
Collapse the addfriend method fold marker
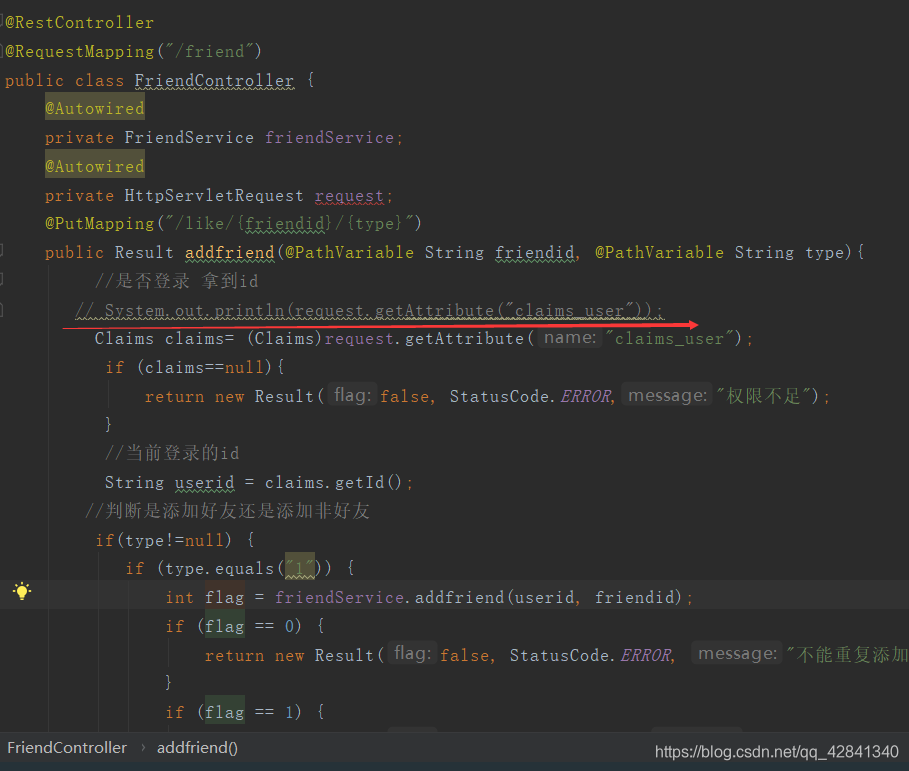[2, 250]
